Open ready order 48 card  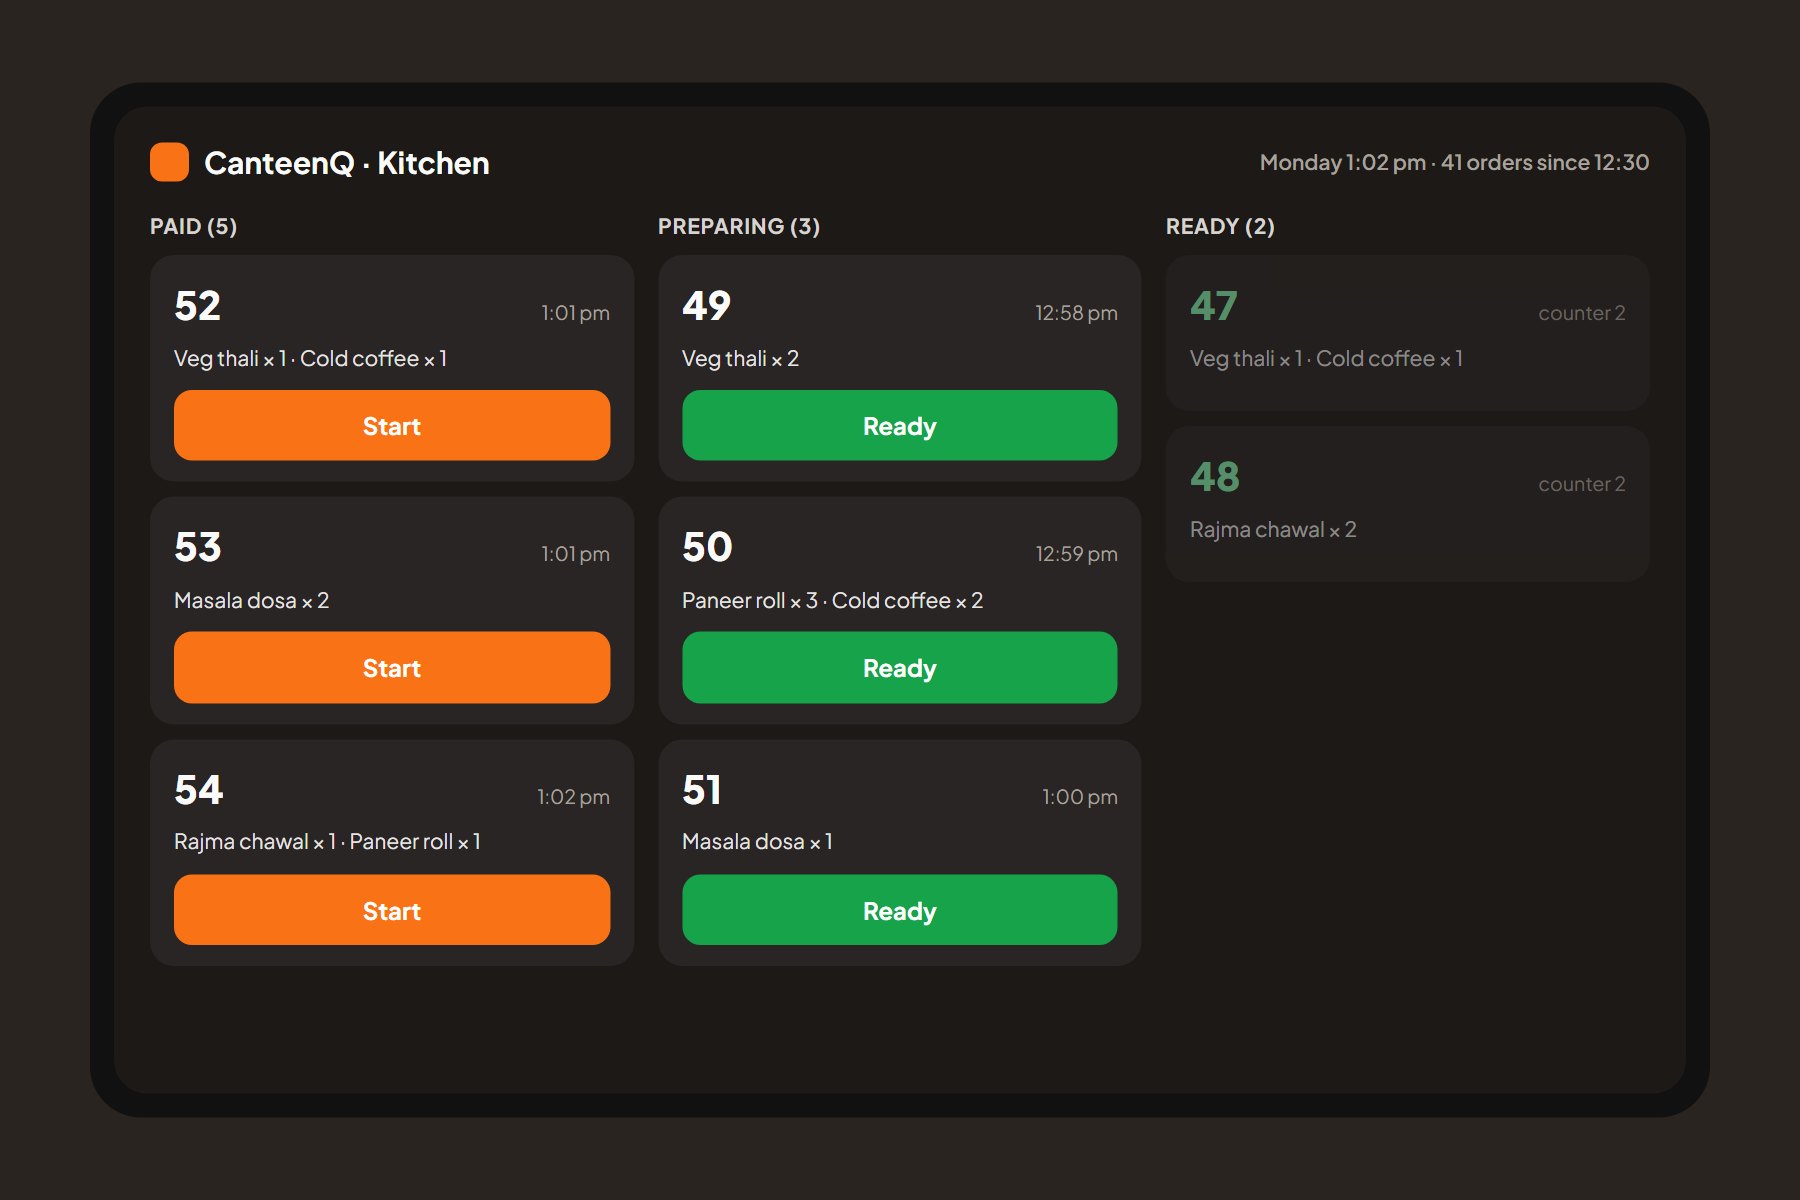(1407, 504)
